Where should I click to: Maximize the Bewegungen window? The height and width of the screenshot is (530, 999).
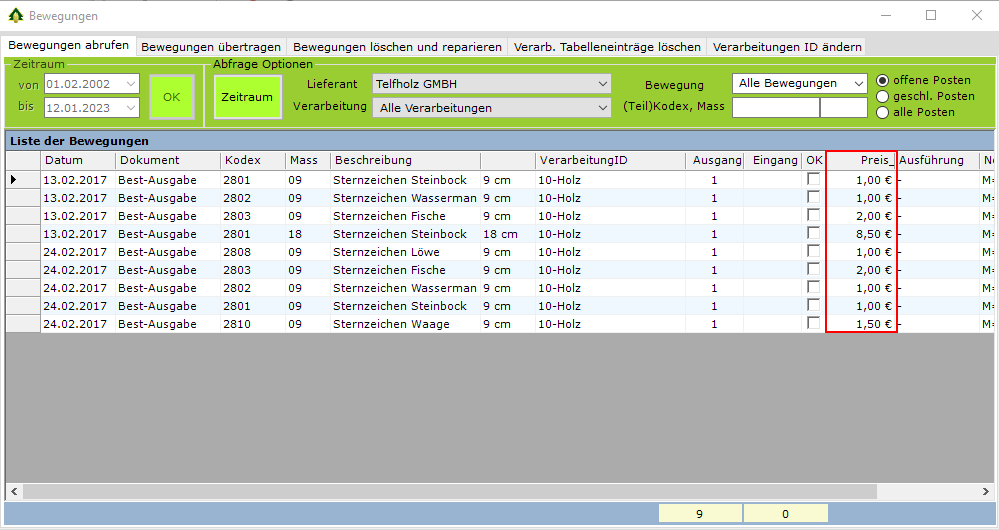931,16
